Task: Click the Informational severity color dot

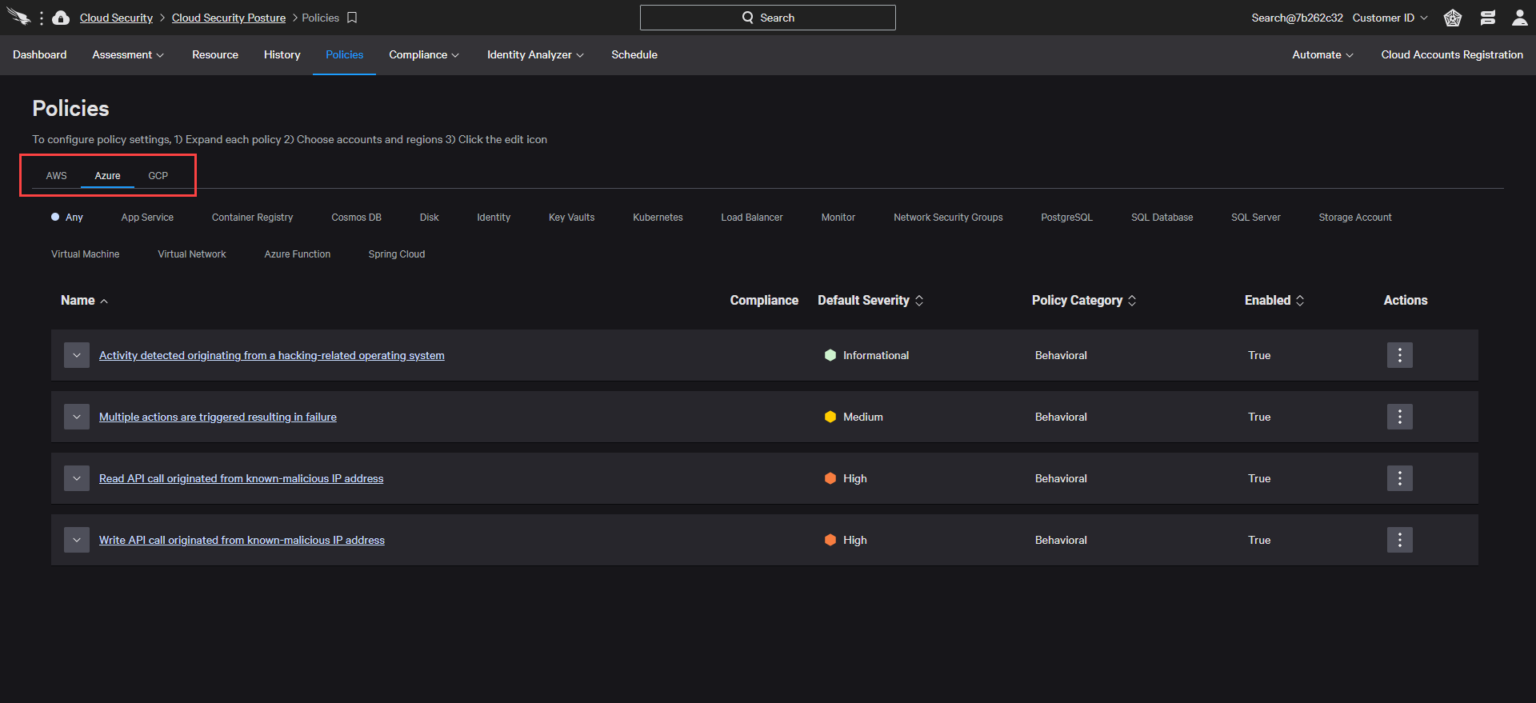Action: pyautogui.click(x=830, y=355)
